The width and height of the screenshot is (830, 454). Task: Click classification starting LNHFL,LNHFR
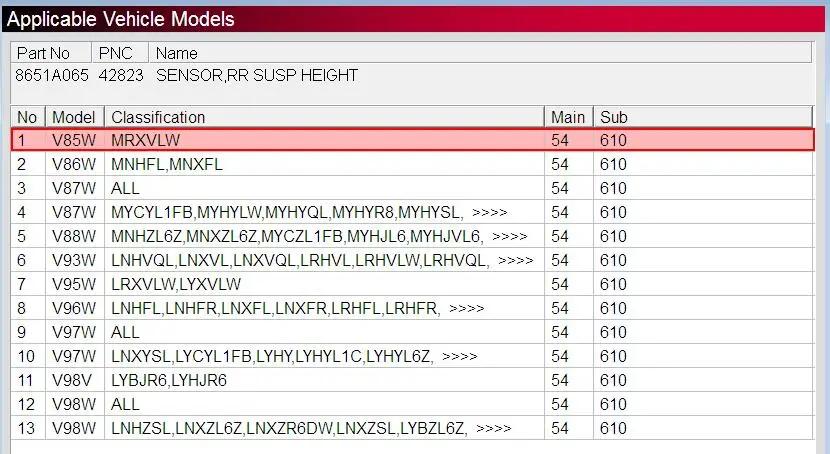pos(275,308)
